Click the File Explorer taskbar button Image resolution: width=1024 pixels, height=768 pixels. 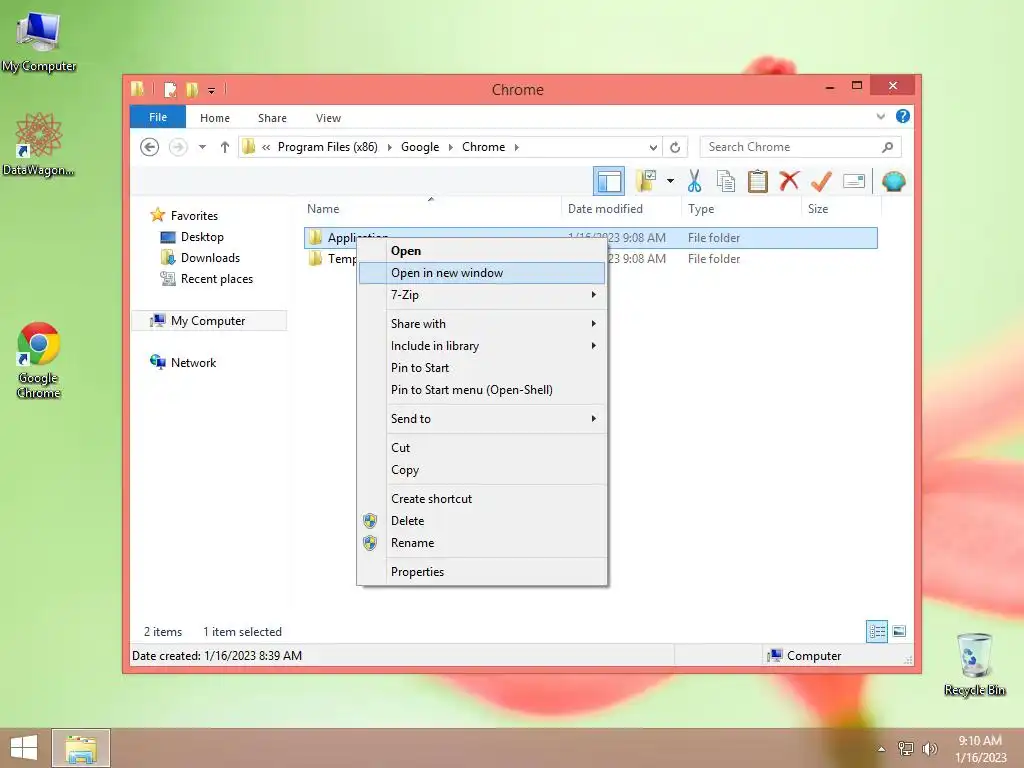click(81, 748)
